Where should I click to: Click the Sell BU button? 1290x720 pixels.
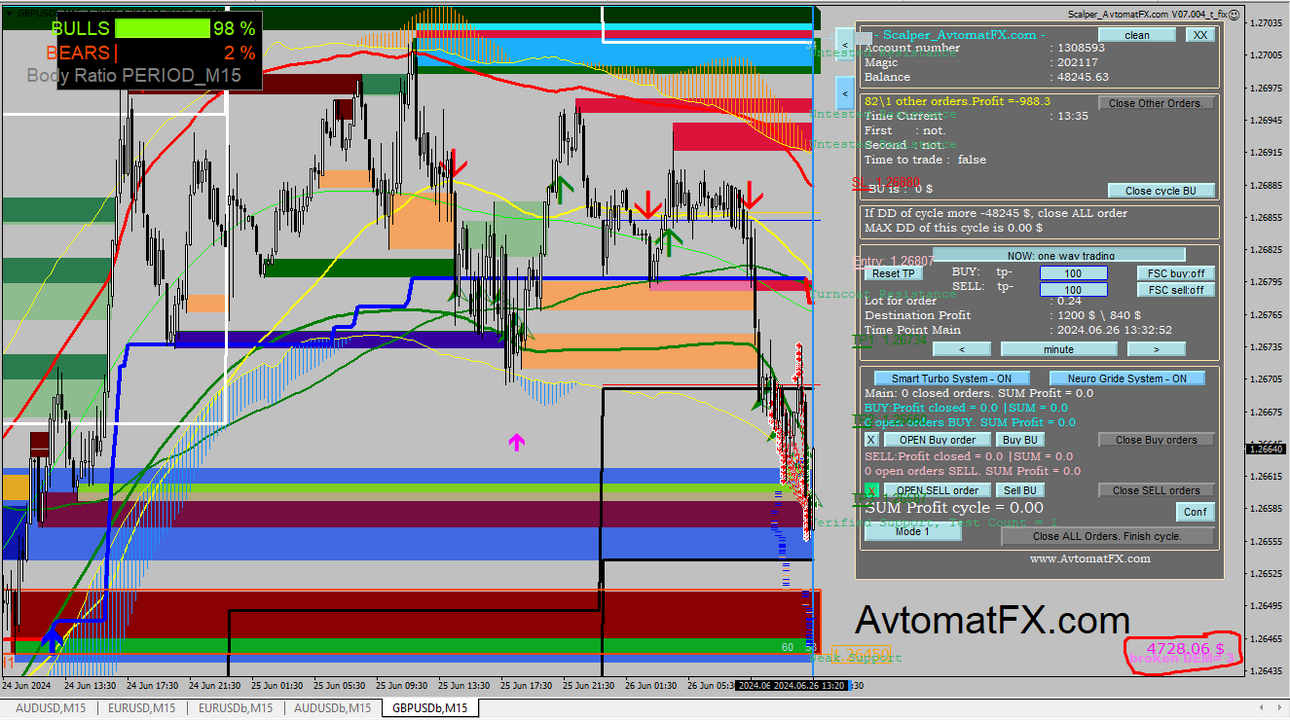1020,490
